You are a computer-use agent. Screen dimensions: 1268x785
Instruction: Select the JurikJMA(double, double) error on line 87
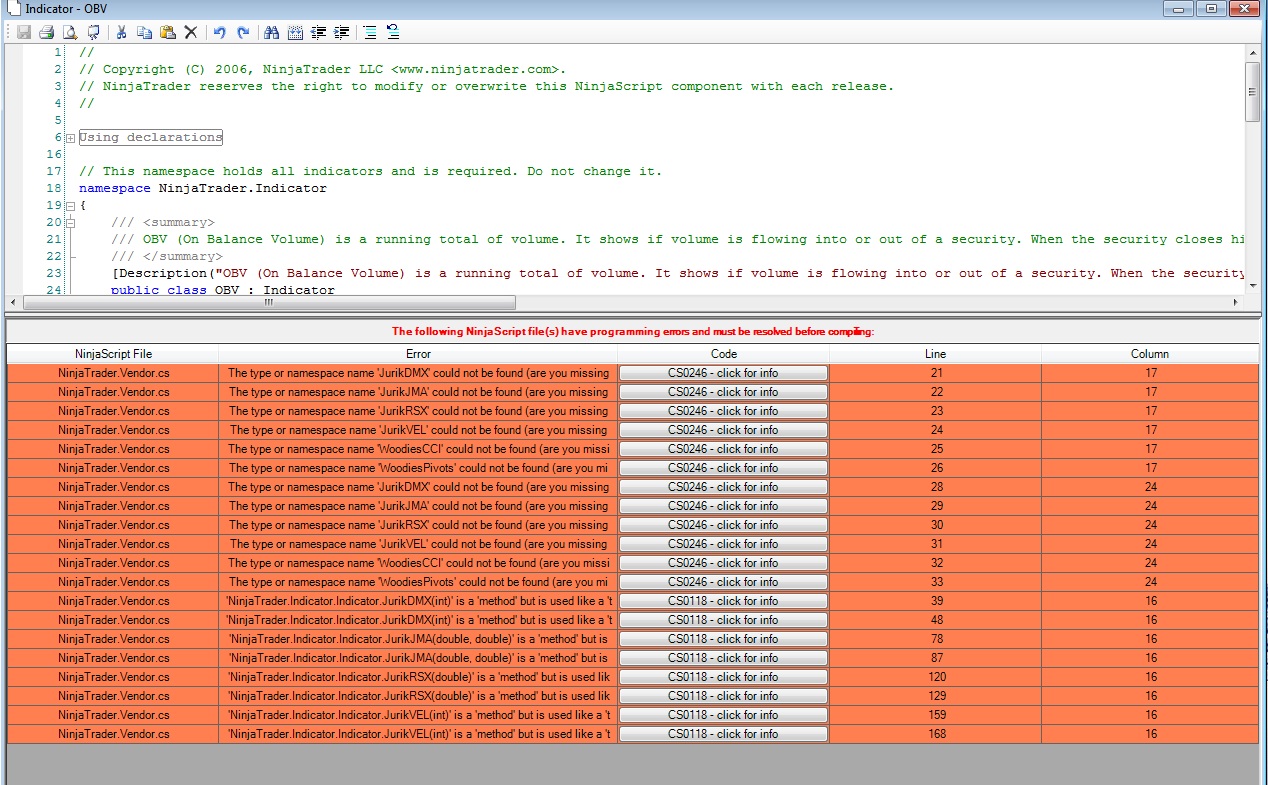point(418,658)
